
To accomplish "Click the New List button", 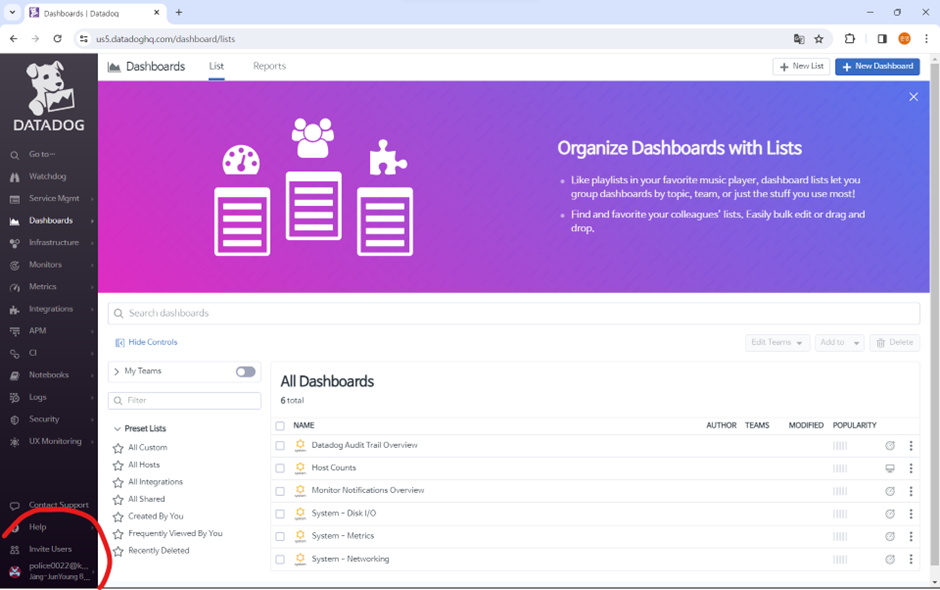I will click(x=801, y=67).
